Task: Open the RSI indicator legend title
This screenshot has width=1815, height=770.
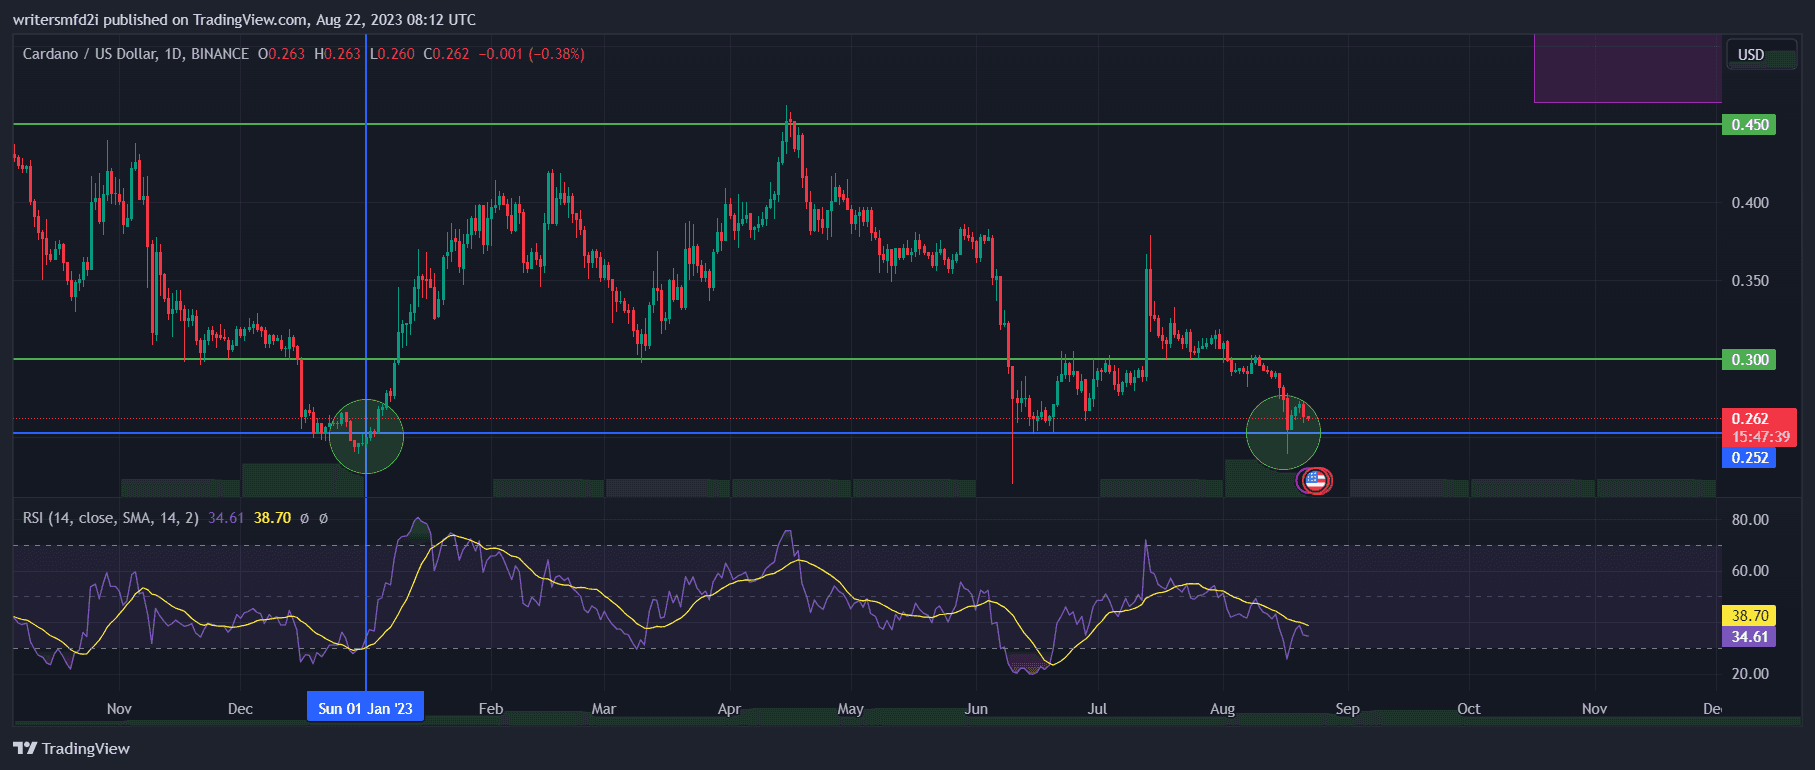Action: coord(110,518)
